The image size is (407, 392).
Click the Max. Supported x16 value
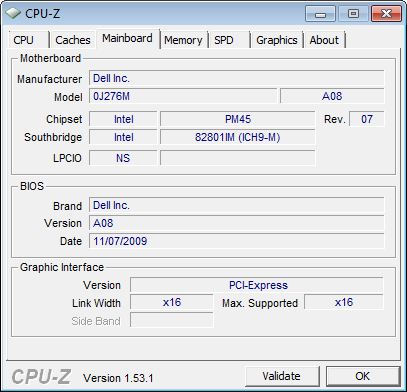344,302
